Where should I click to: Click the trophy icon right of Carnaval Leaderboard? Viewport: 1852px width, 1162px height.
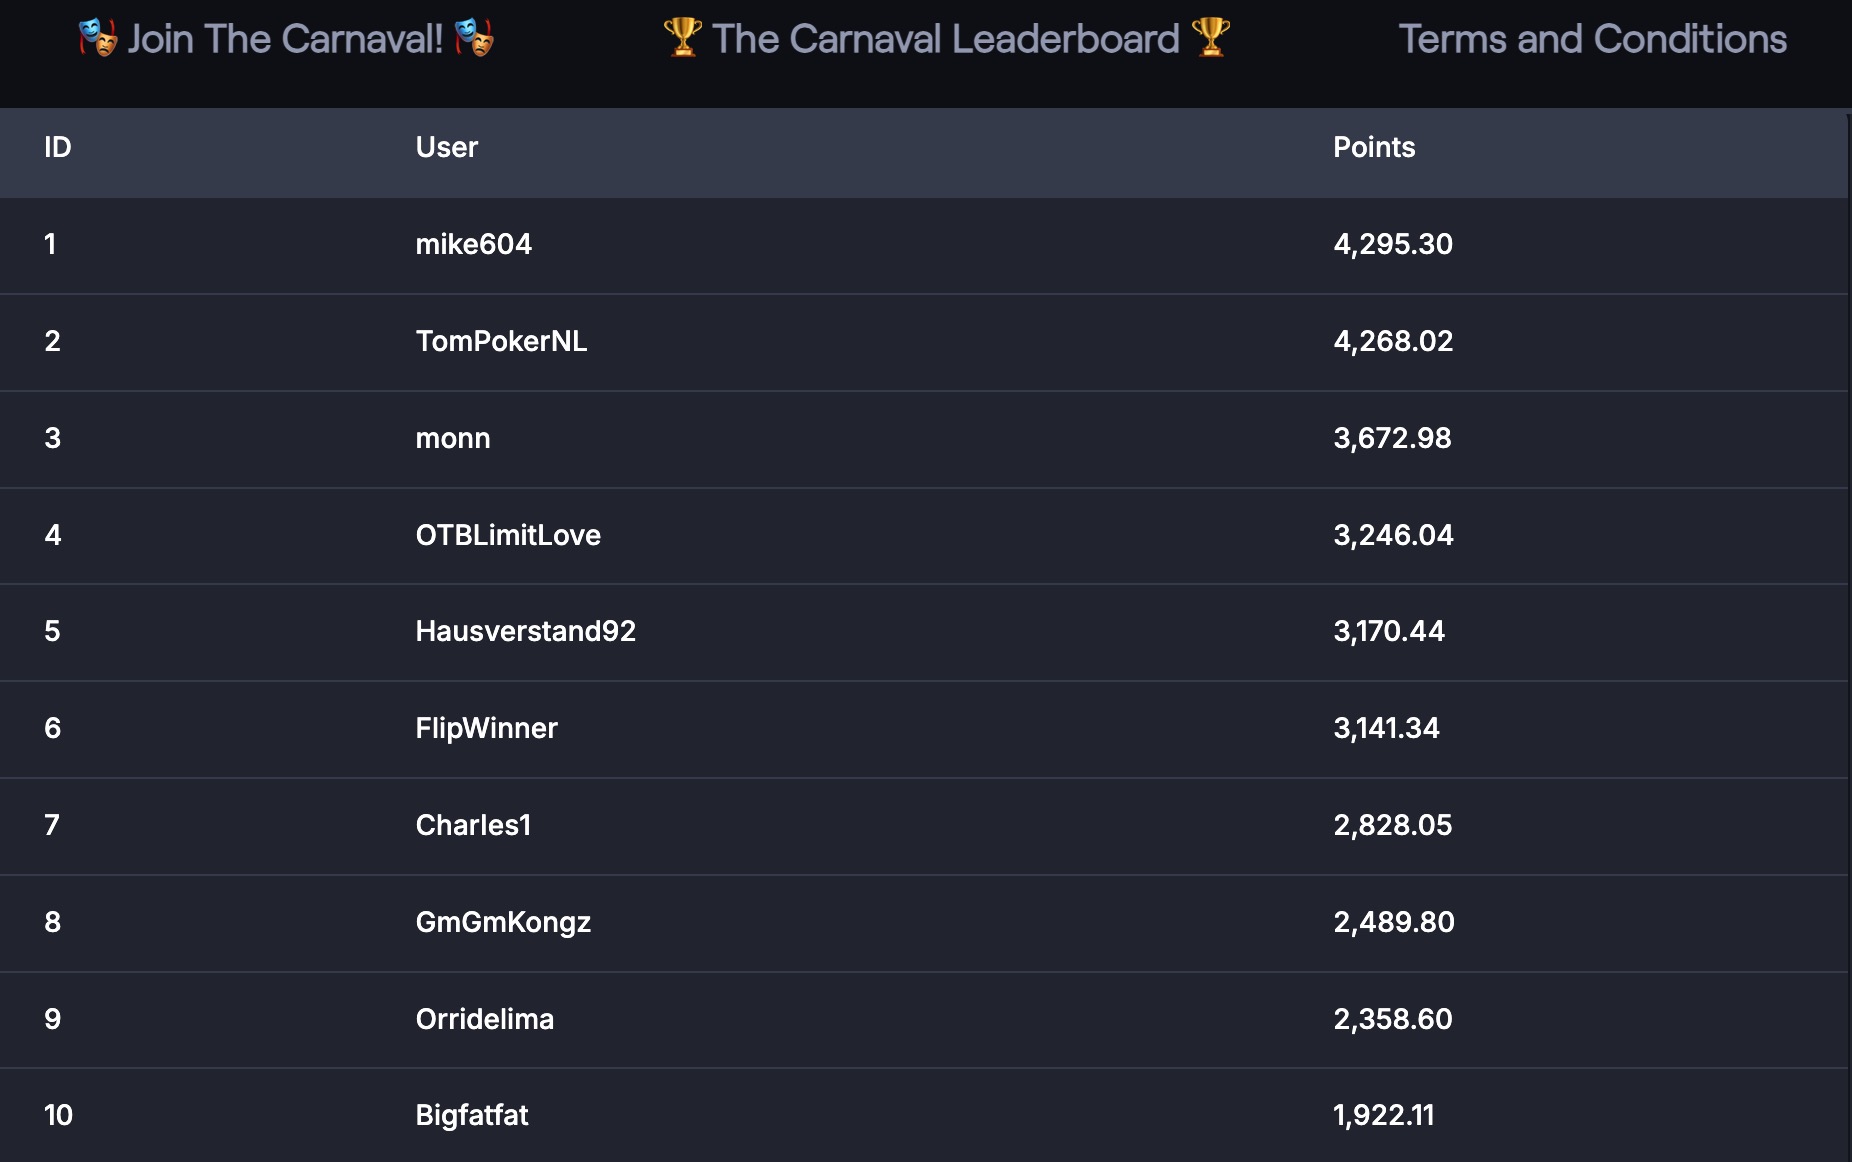tap(1210, 38)
